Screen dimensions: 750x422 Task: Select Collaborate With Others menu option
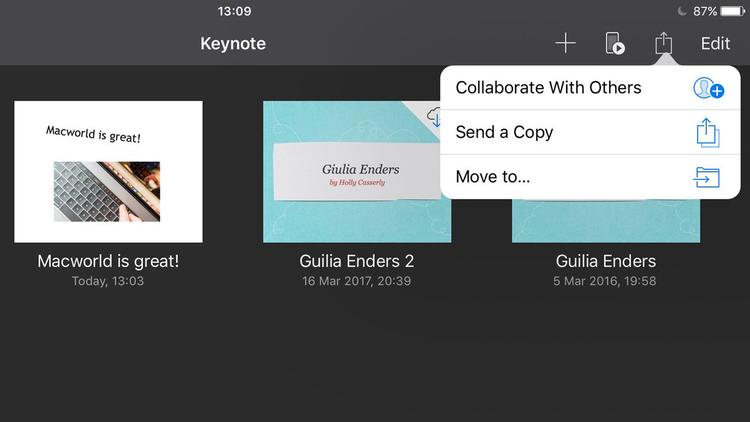548,88
